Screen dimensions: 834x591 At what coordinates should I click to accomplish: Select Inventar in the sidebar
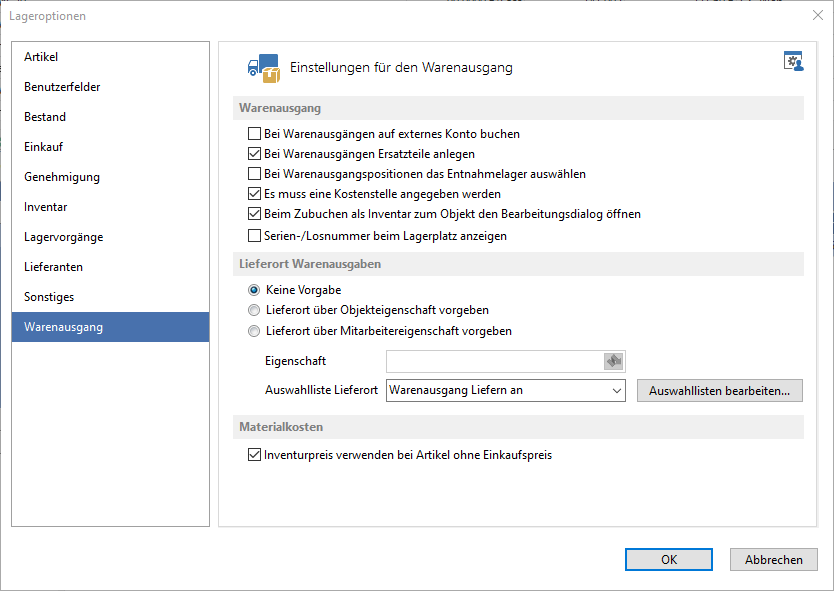(111, 207)
